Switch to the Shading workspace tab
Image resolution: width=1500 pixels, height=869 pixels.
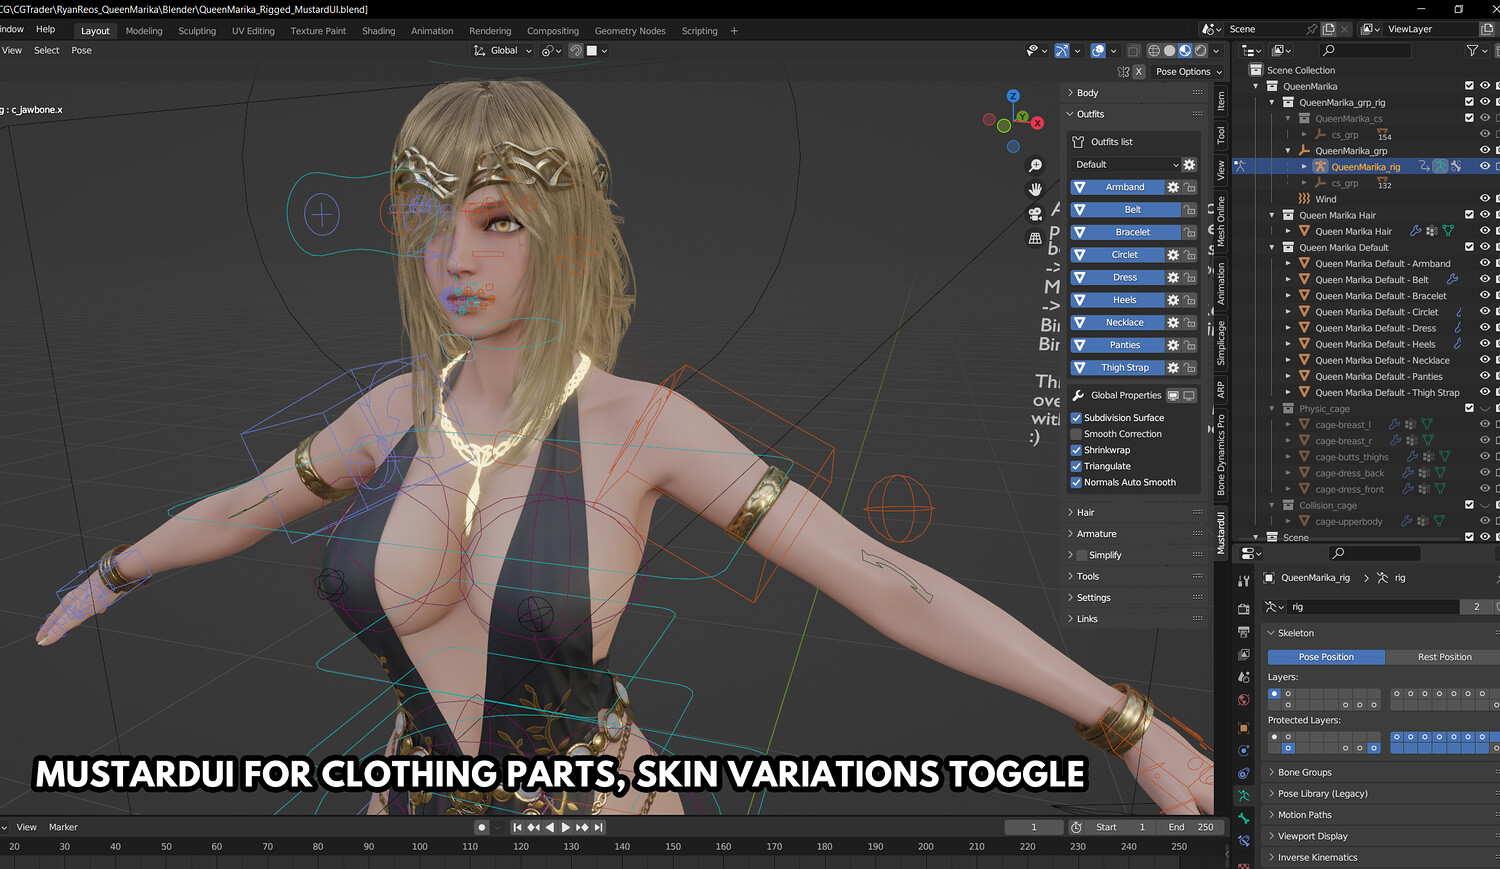(x=378, y=31)
